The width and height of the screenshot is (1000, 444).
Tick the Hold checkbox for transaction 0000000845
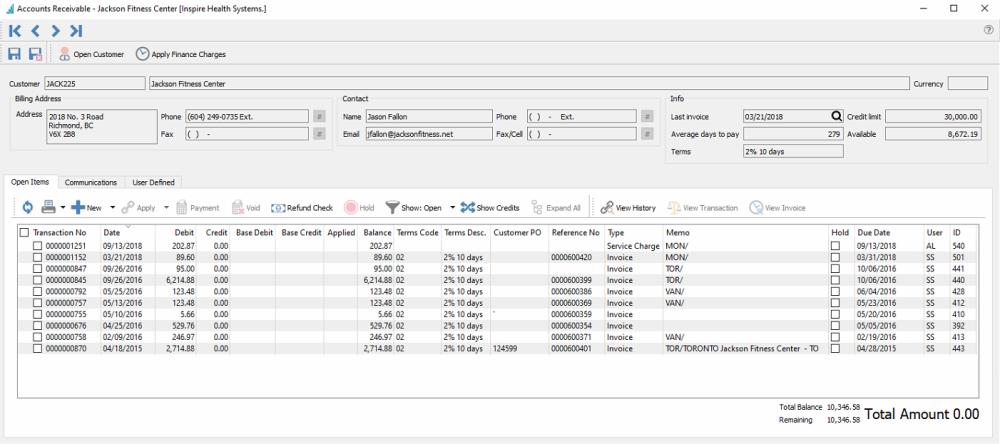coord(835,282)
